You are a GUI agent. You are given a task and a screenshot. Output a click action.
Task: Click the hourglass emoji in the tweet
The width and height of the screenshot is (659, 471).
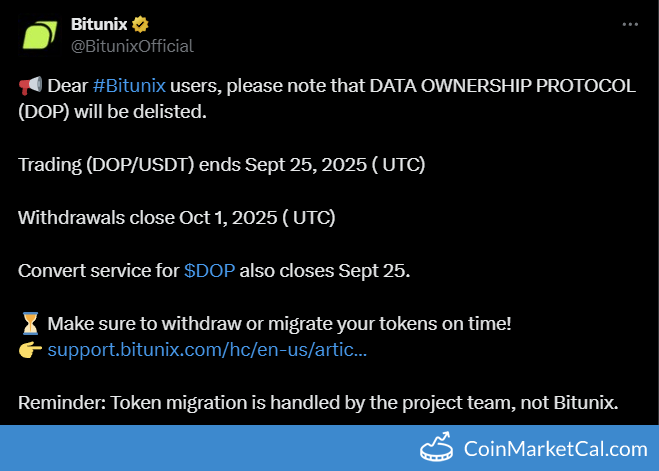click(x=29, y=324)
